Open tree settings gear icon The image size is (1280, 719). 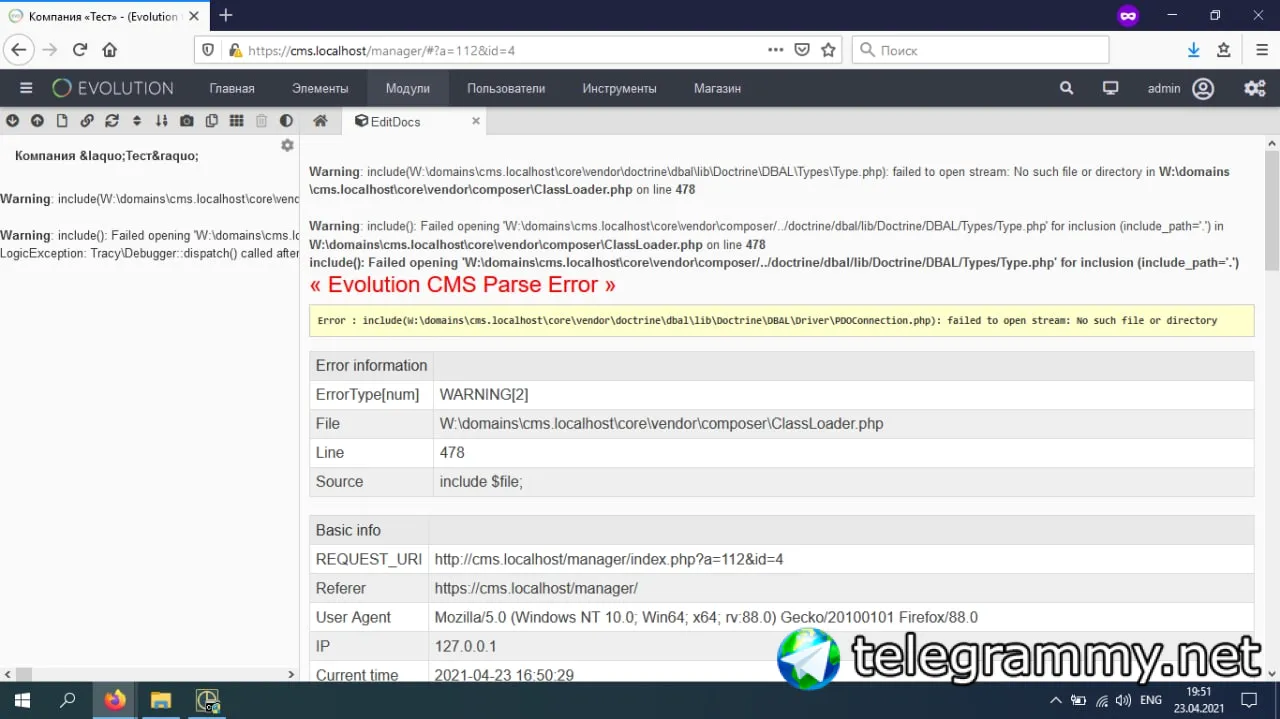coord(287,146)
